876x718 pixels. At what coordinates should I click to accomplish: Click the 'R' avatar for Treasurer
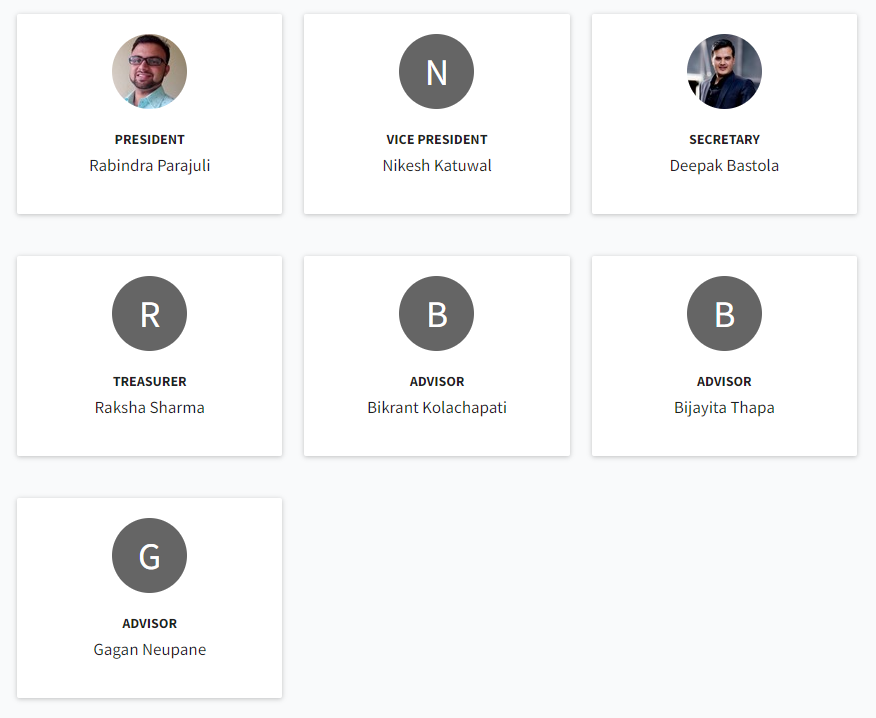point(149,314)
